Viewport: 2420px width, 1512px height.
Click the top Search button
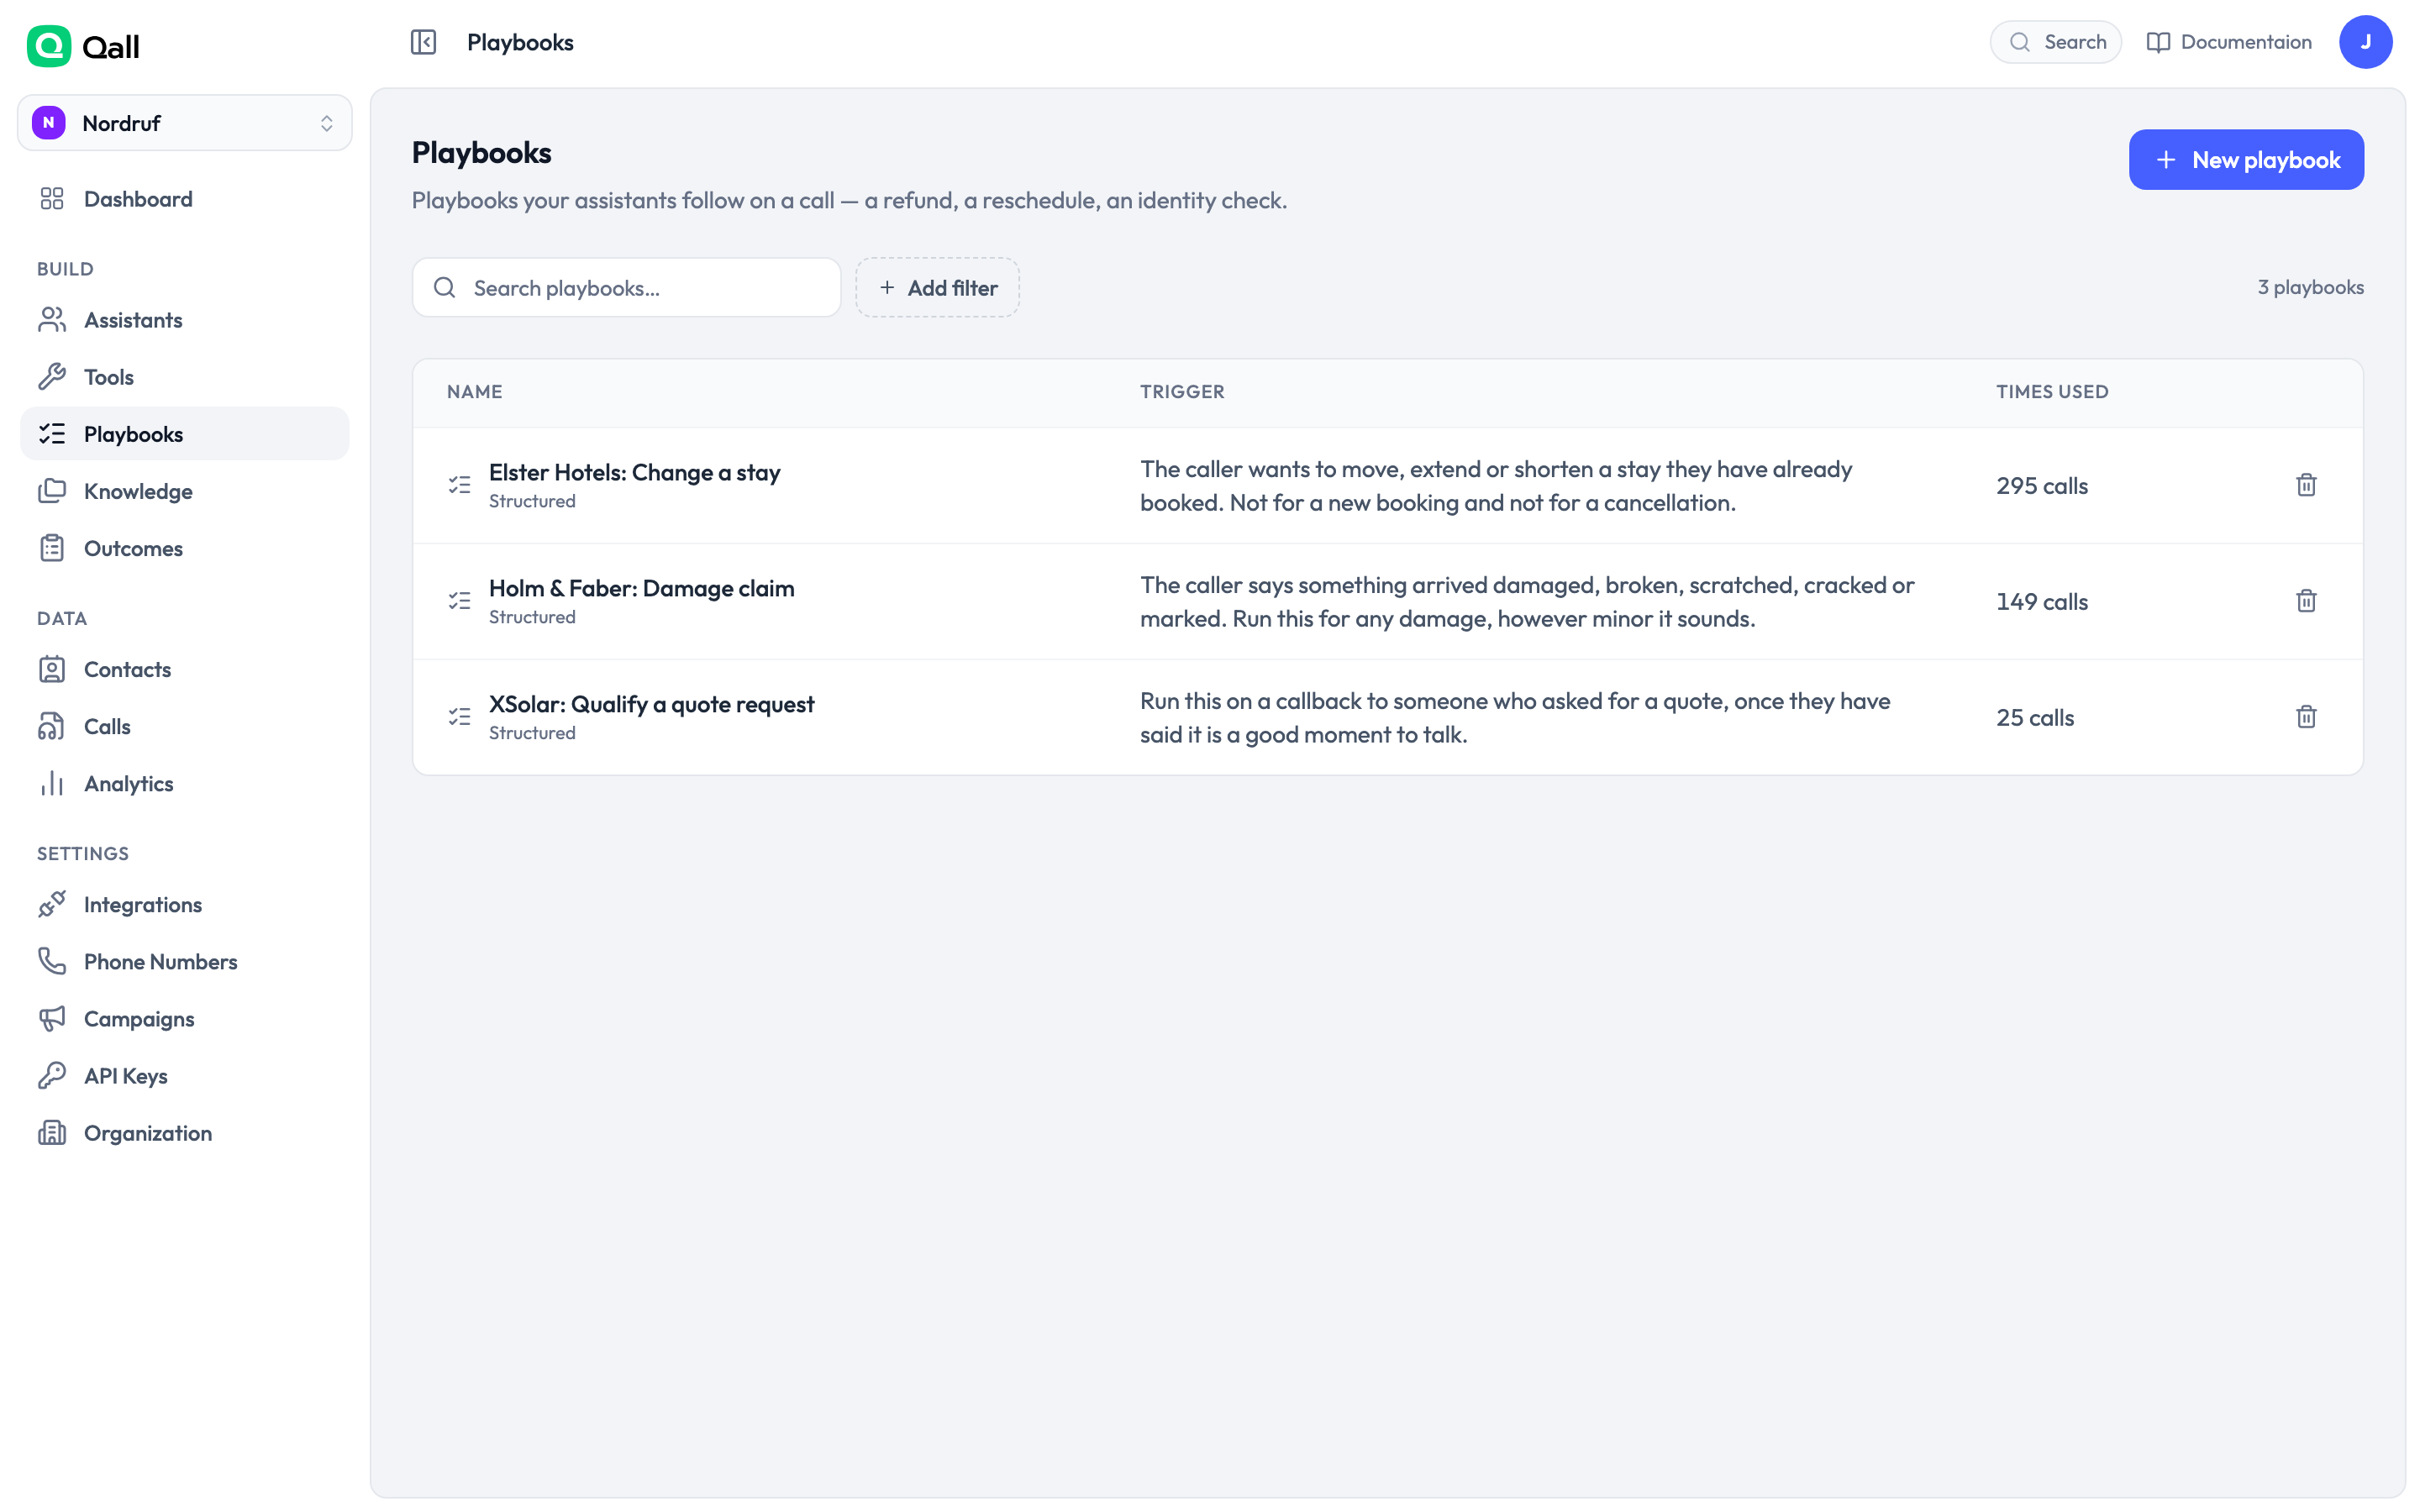(2055, 42)
